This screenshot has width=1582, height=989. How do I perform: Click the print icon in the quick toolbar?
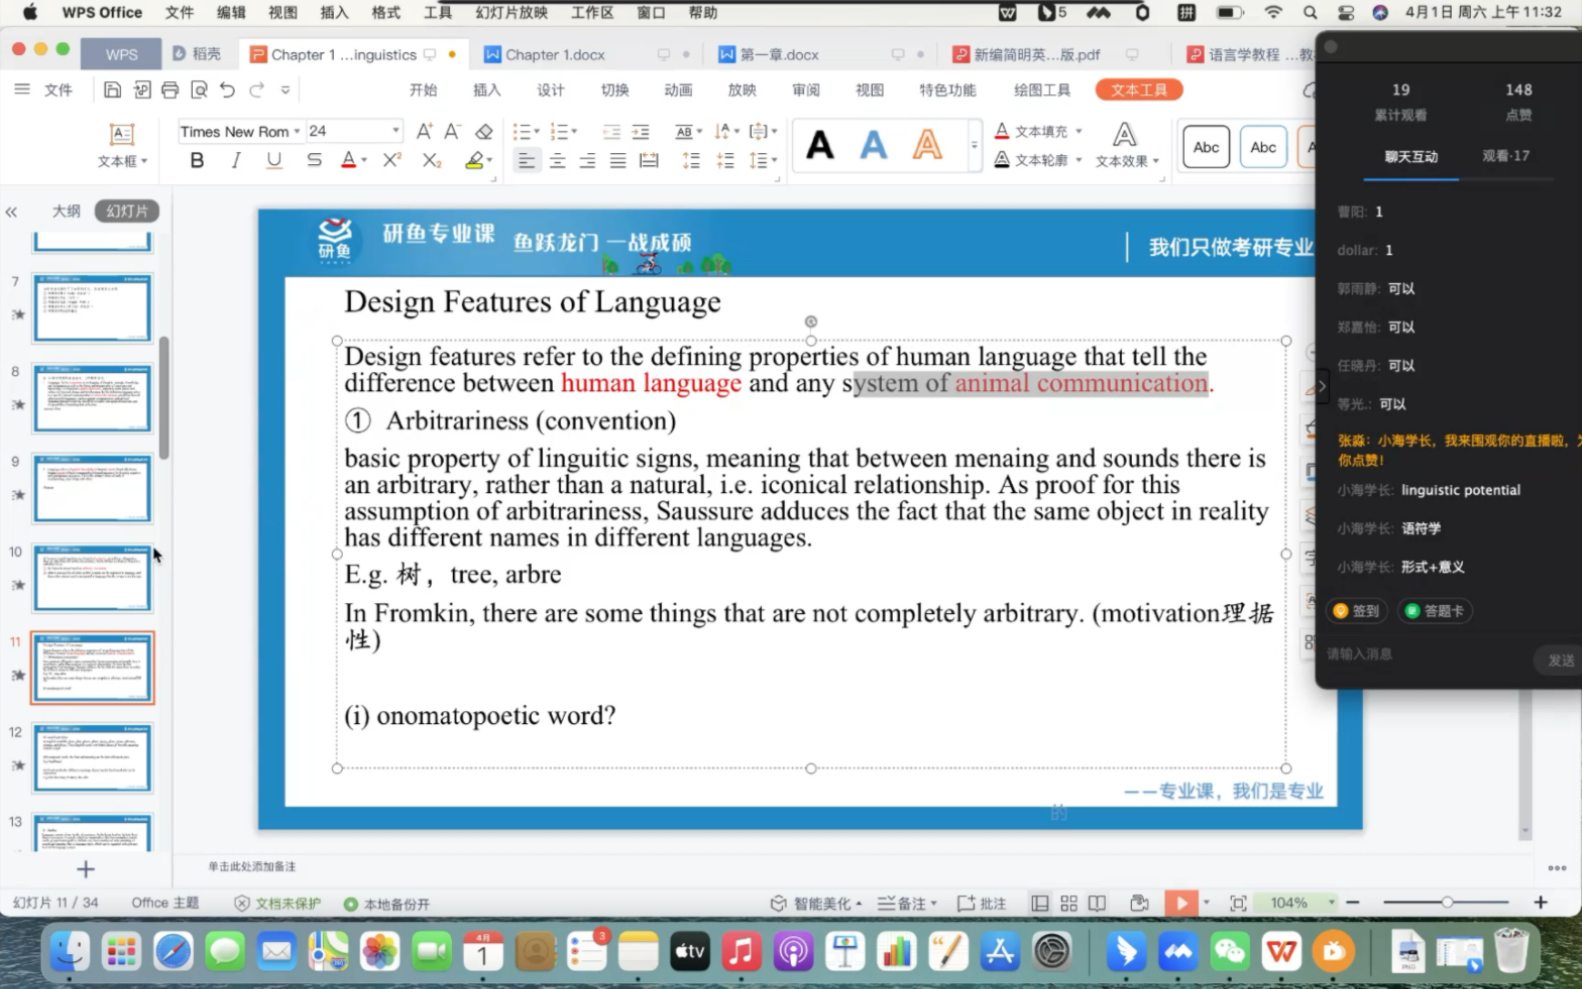point(170,90)
